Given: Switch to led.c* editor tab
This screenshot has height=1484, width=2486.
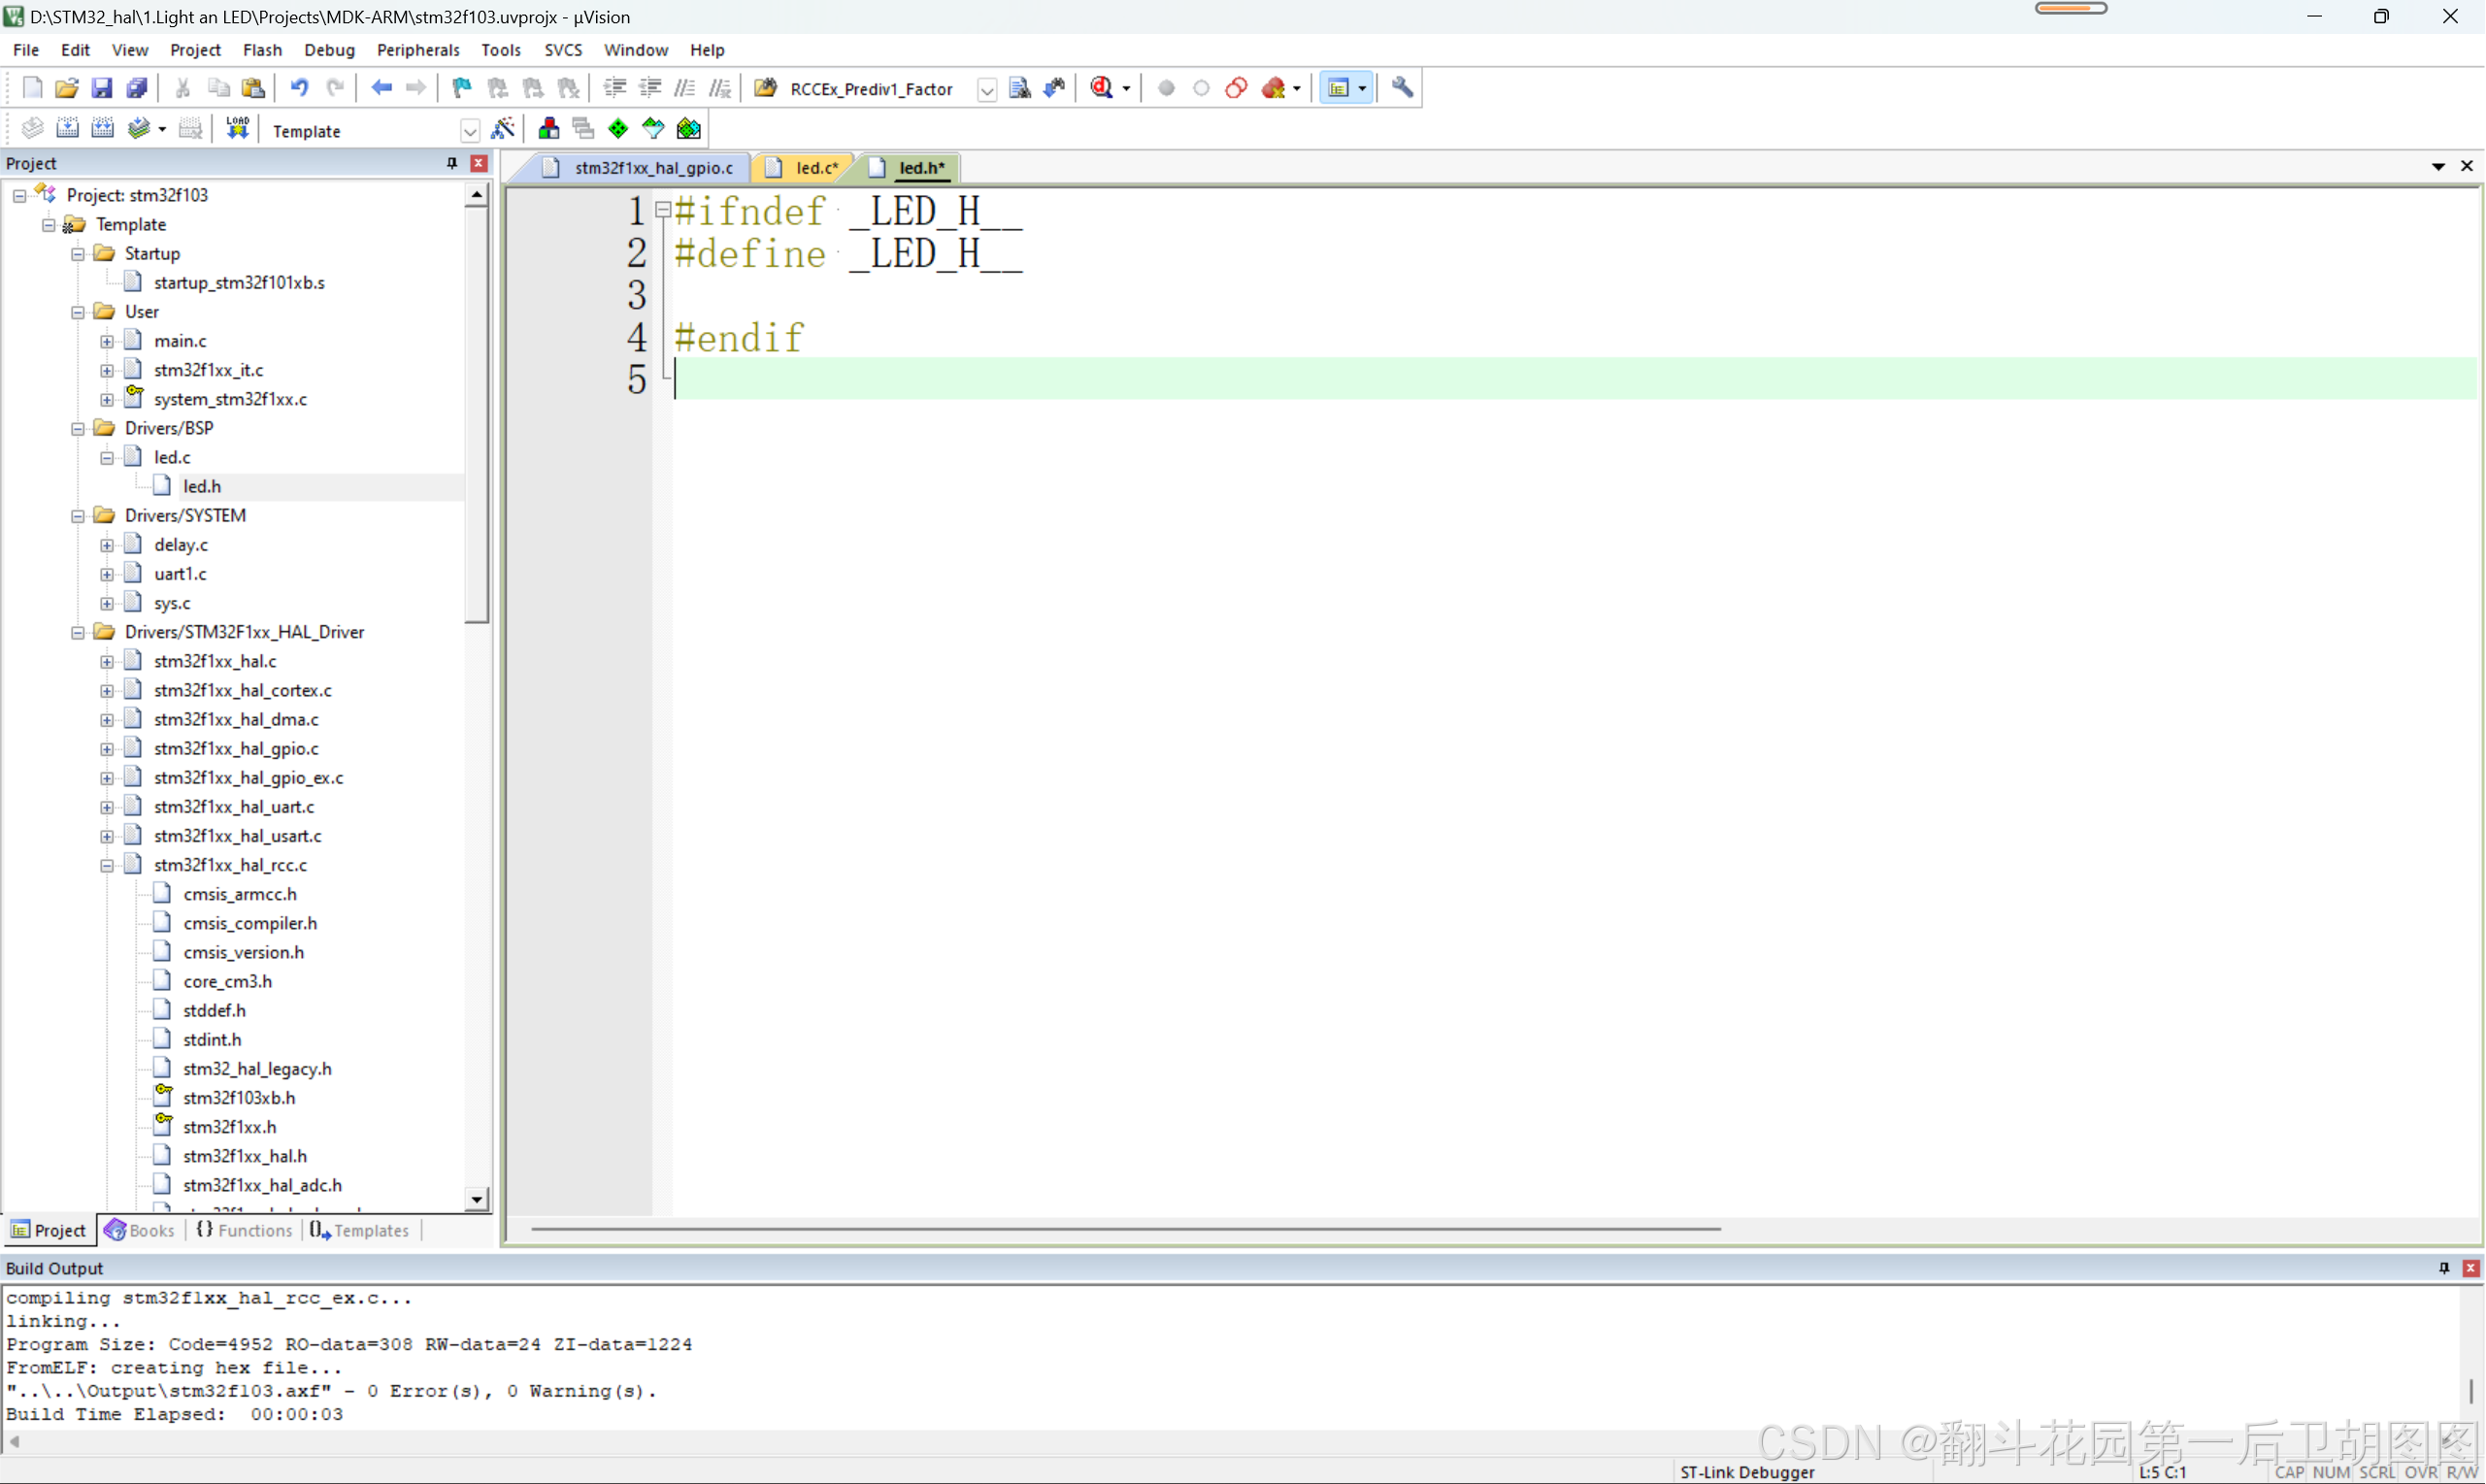Looking at the screenshot, I should (x=803, y=168).
